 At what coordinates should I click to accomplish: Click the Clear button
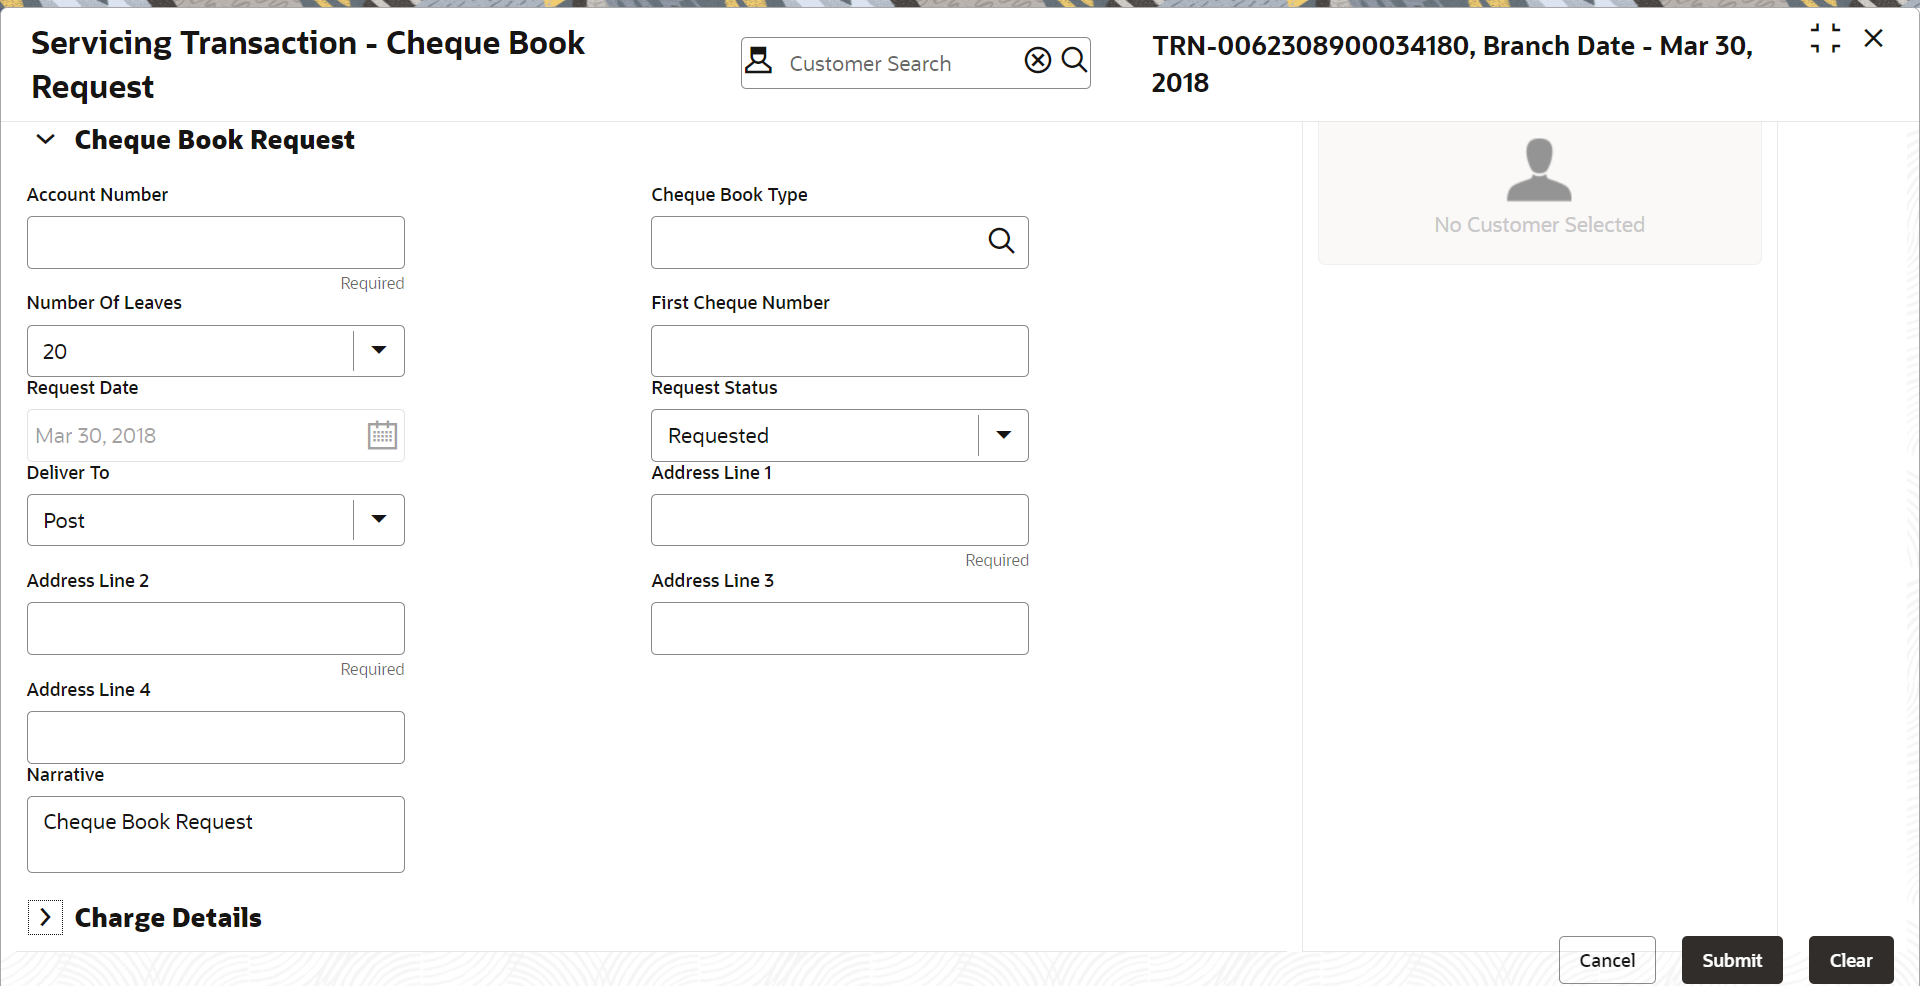(1851, 960)
